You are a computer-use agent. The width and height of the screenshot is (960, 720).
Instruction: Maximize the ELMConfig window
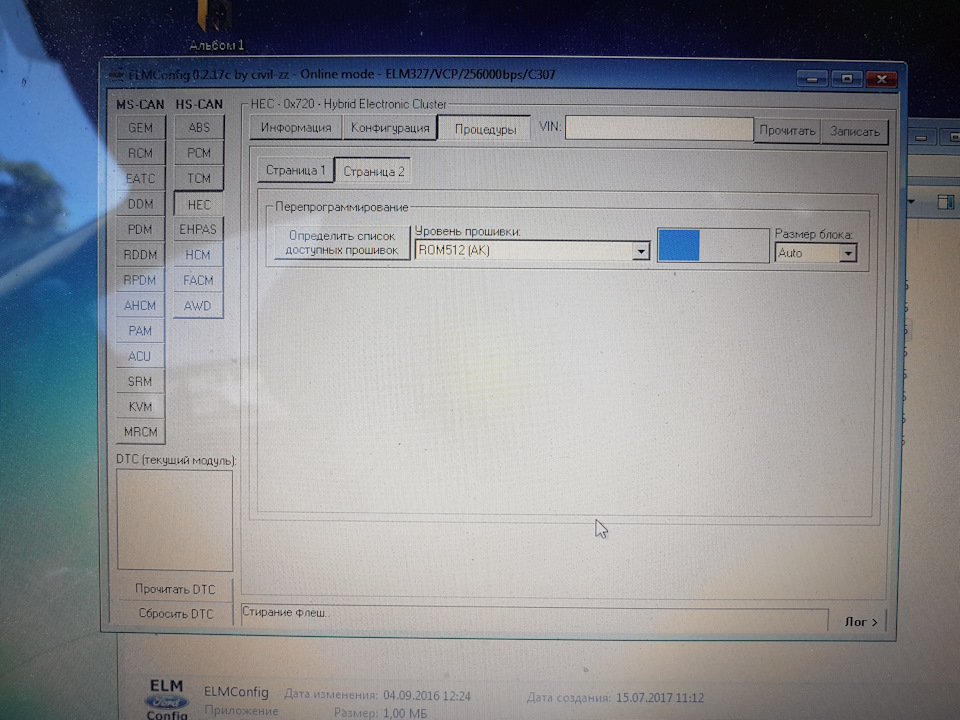(x=847, y=79)
